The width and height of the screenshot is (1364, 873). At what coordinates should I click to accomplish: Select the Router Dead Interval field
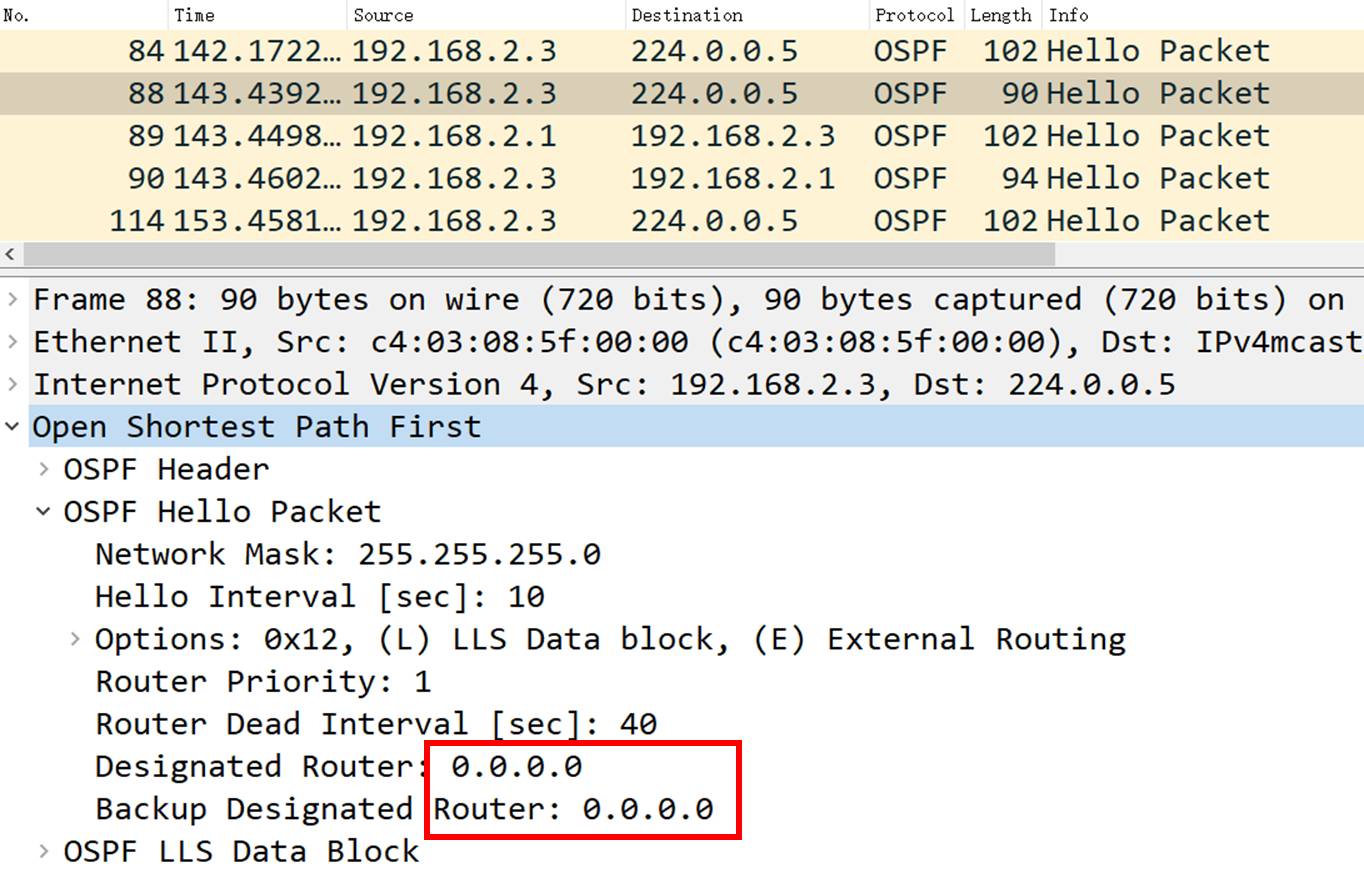coord(375,723)
